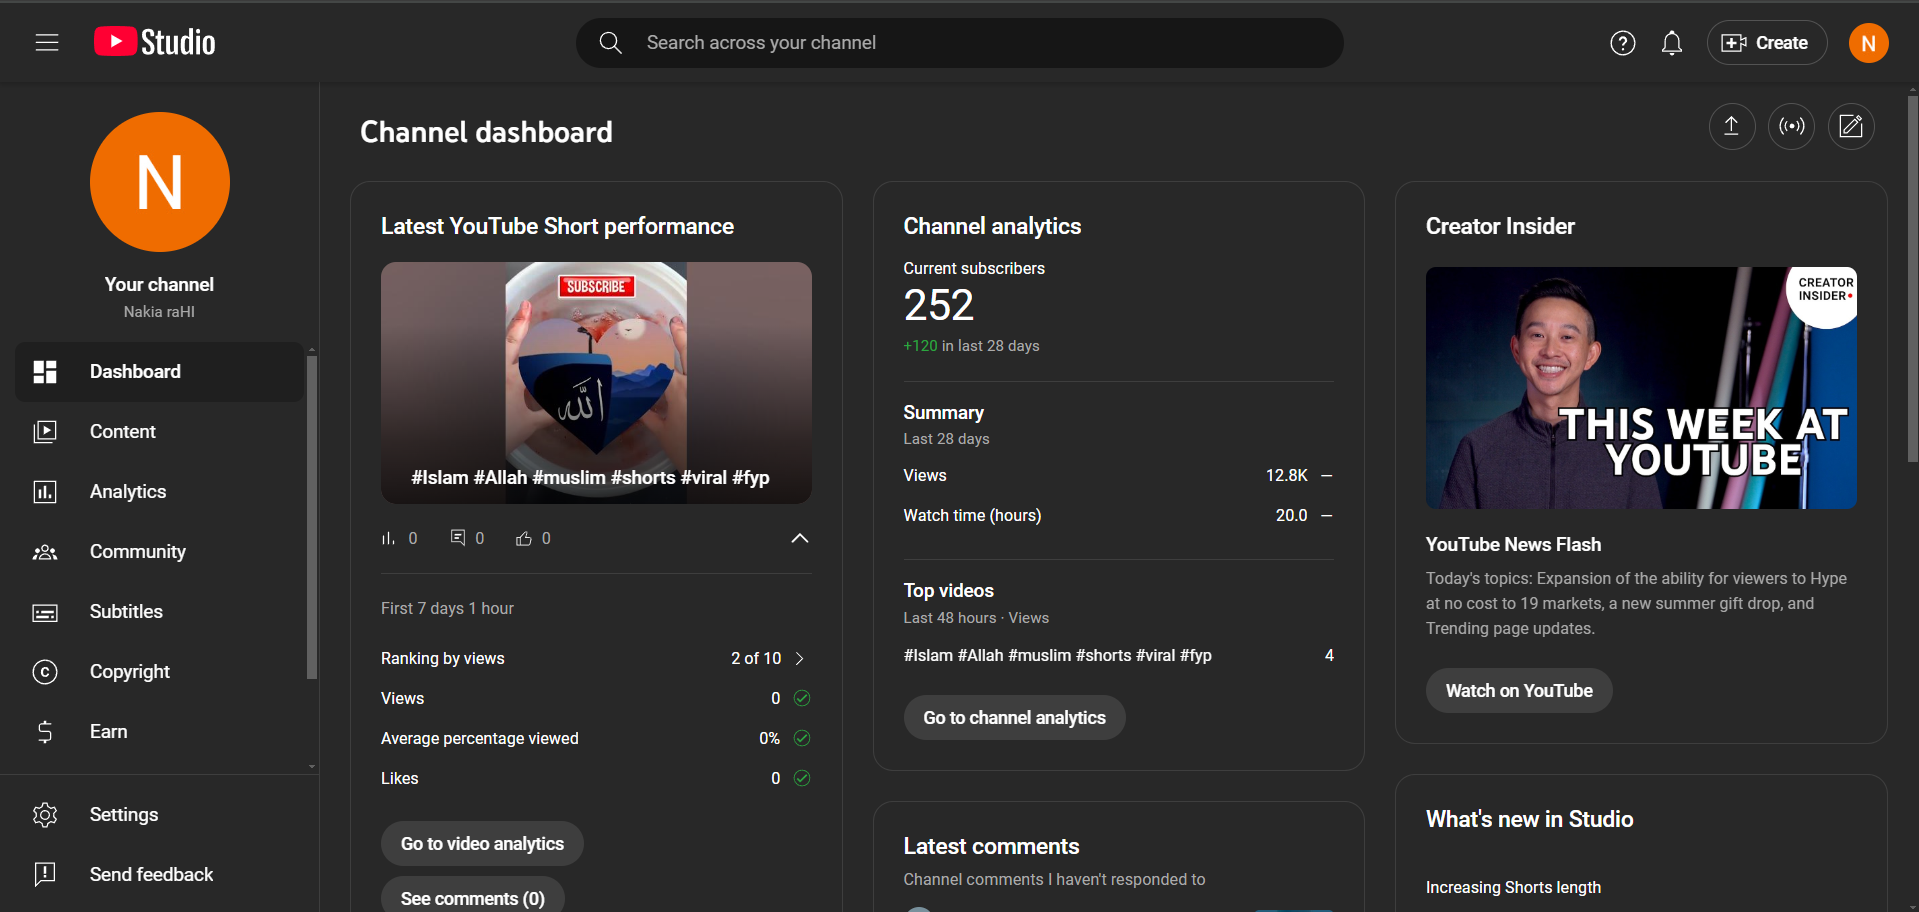Click the green check beside Average percentage viewed
Screen dimensions: 1919x912
click(x=802, y=738)
